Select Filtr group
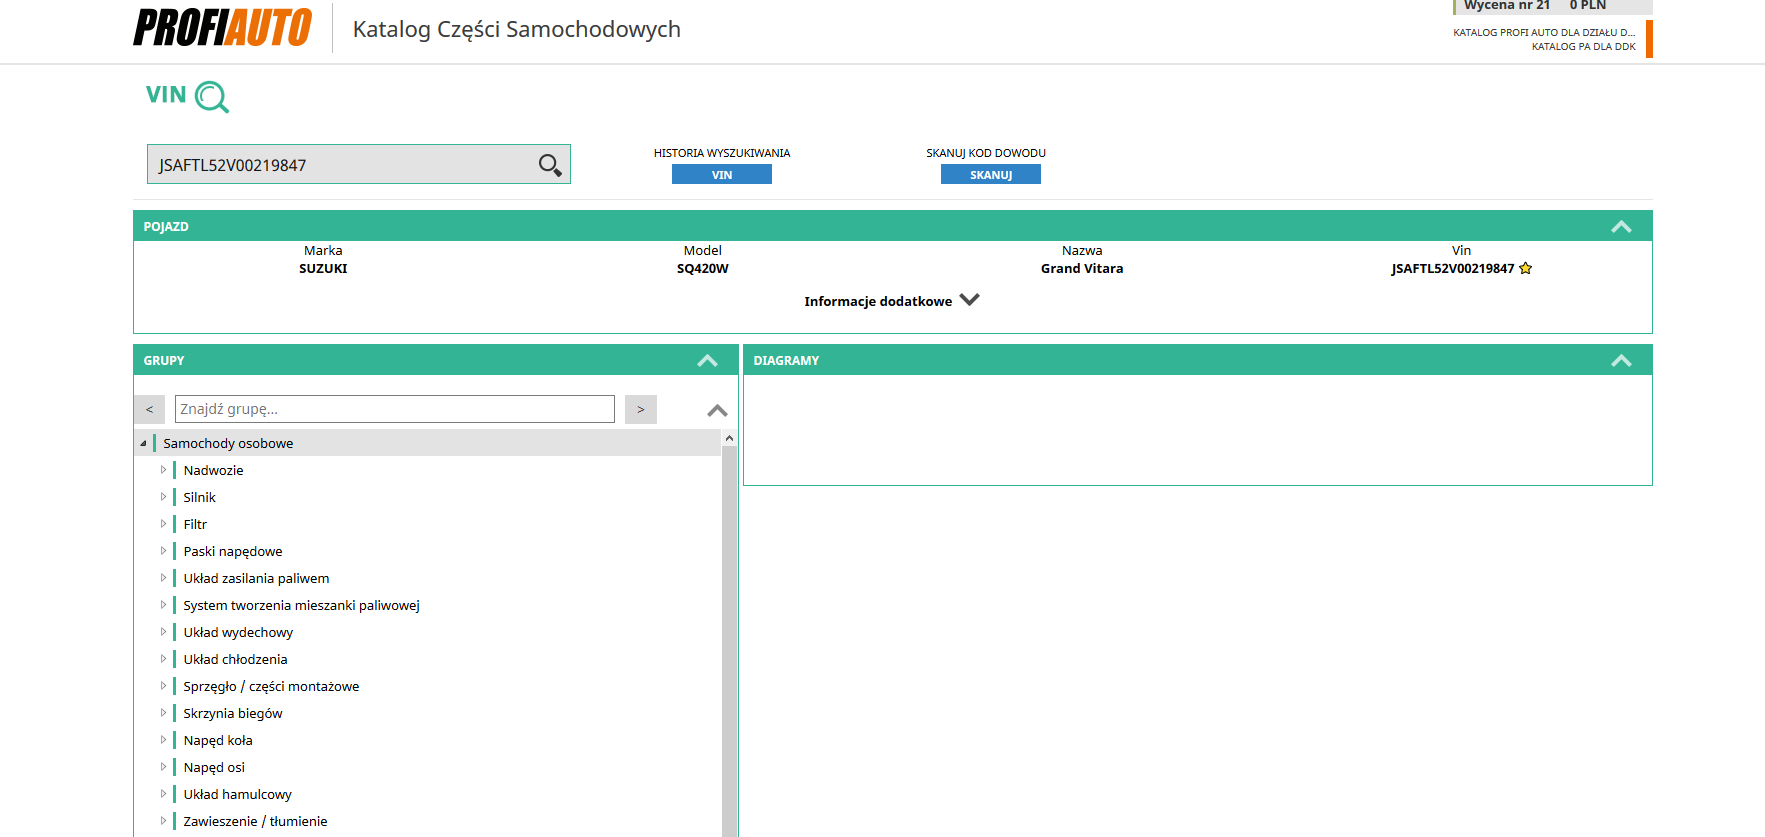Image resolution: width=1765 pixels, height=837 pixels. point(195,524)
